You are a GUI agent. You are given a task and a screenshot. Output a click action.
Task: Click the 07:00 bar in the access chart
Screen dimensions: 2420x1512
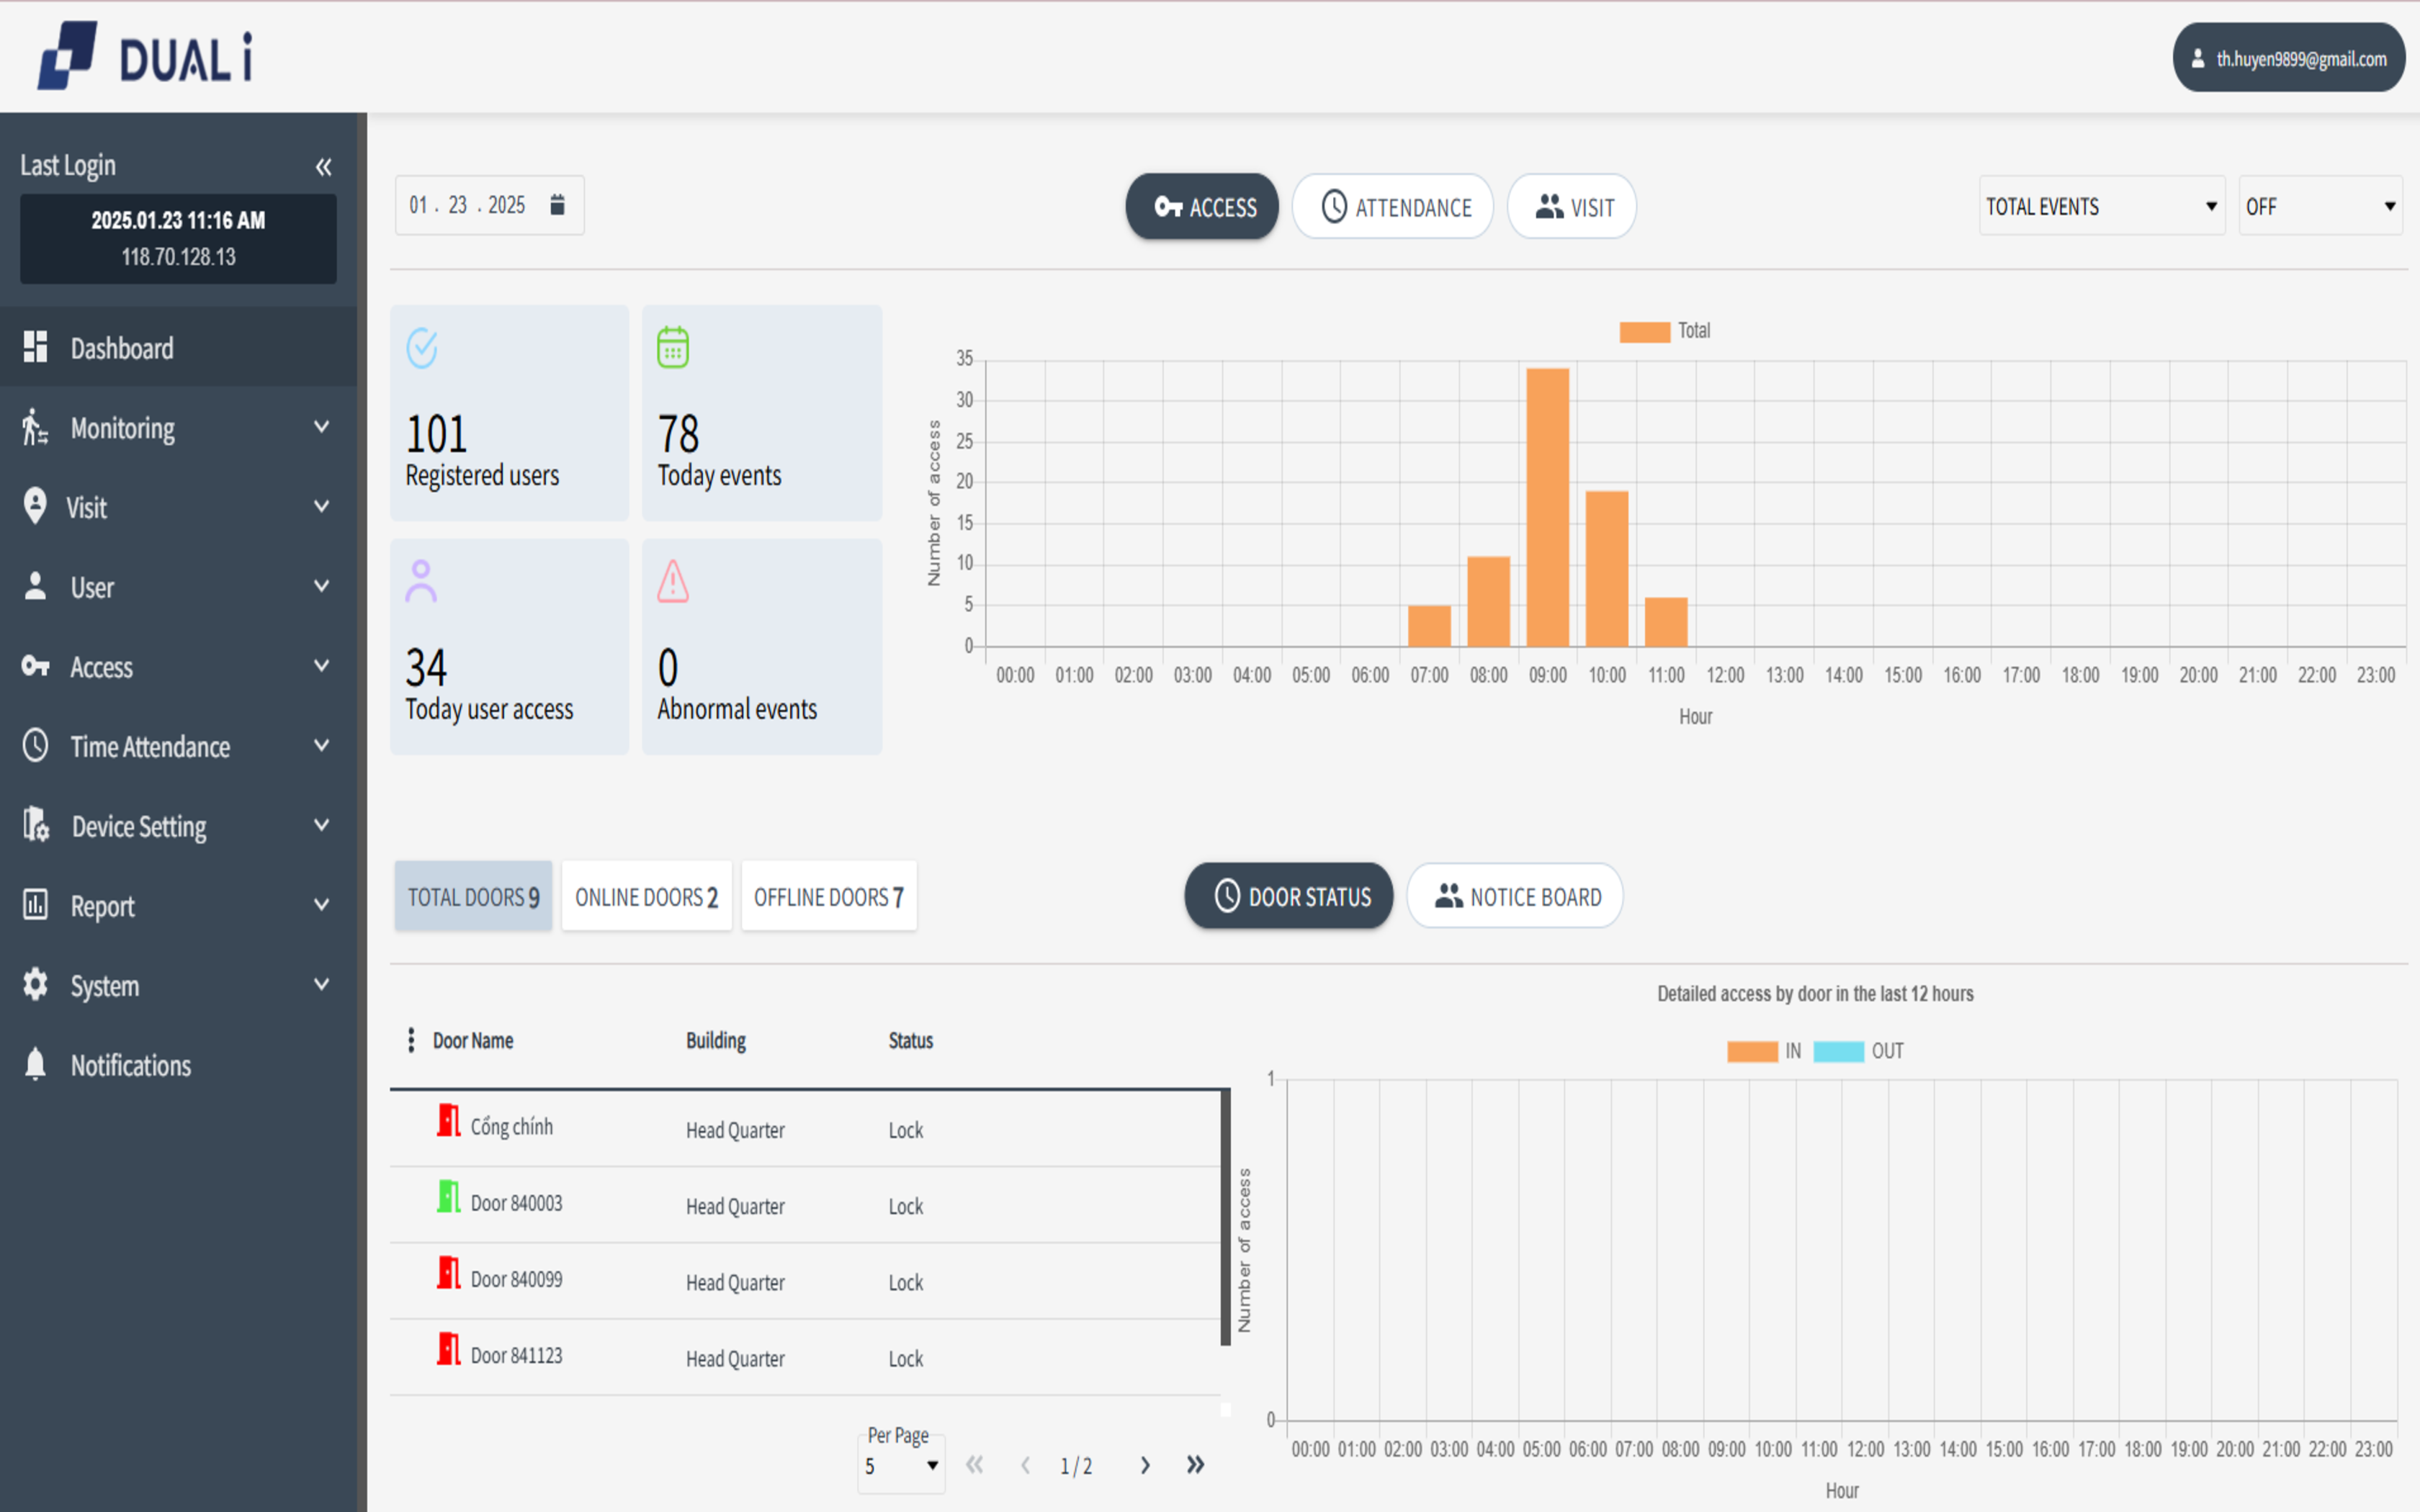tap(1429, 626)
